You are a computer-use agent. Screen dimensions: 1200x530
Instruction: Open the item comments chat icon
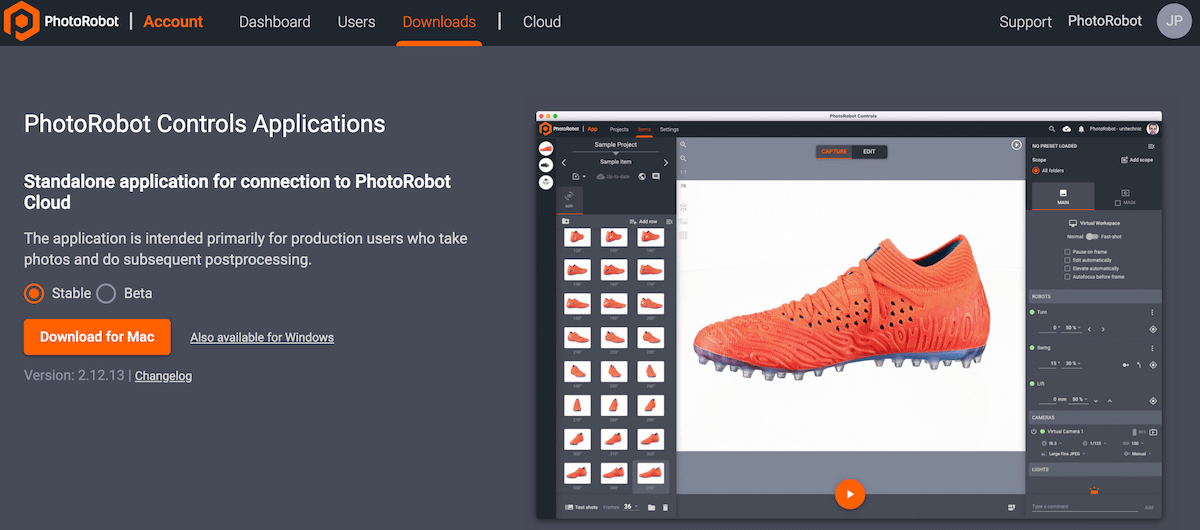click(x=656, y=176)
